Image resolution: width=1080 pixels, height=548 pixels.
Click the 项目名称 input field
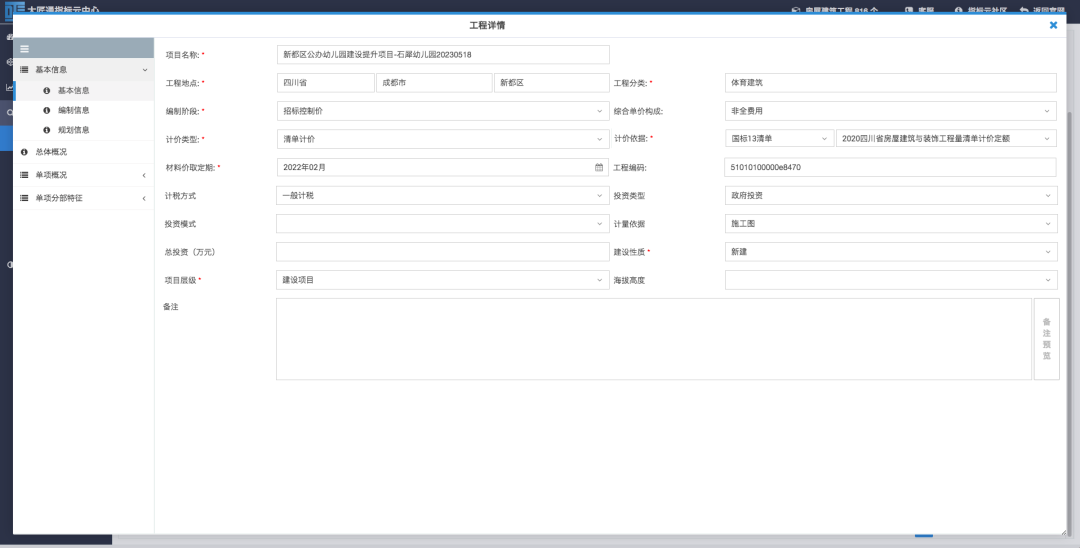pos(443,54)
